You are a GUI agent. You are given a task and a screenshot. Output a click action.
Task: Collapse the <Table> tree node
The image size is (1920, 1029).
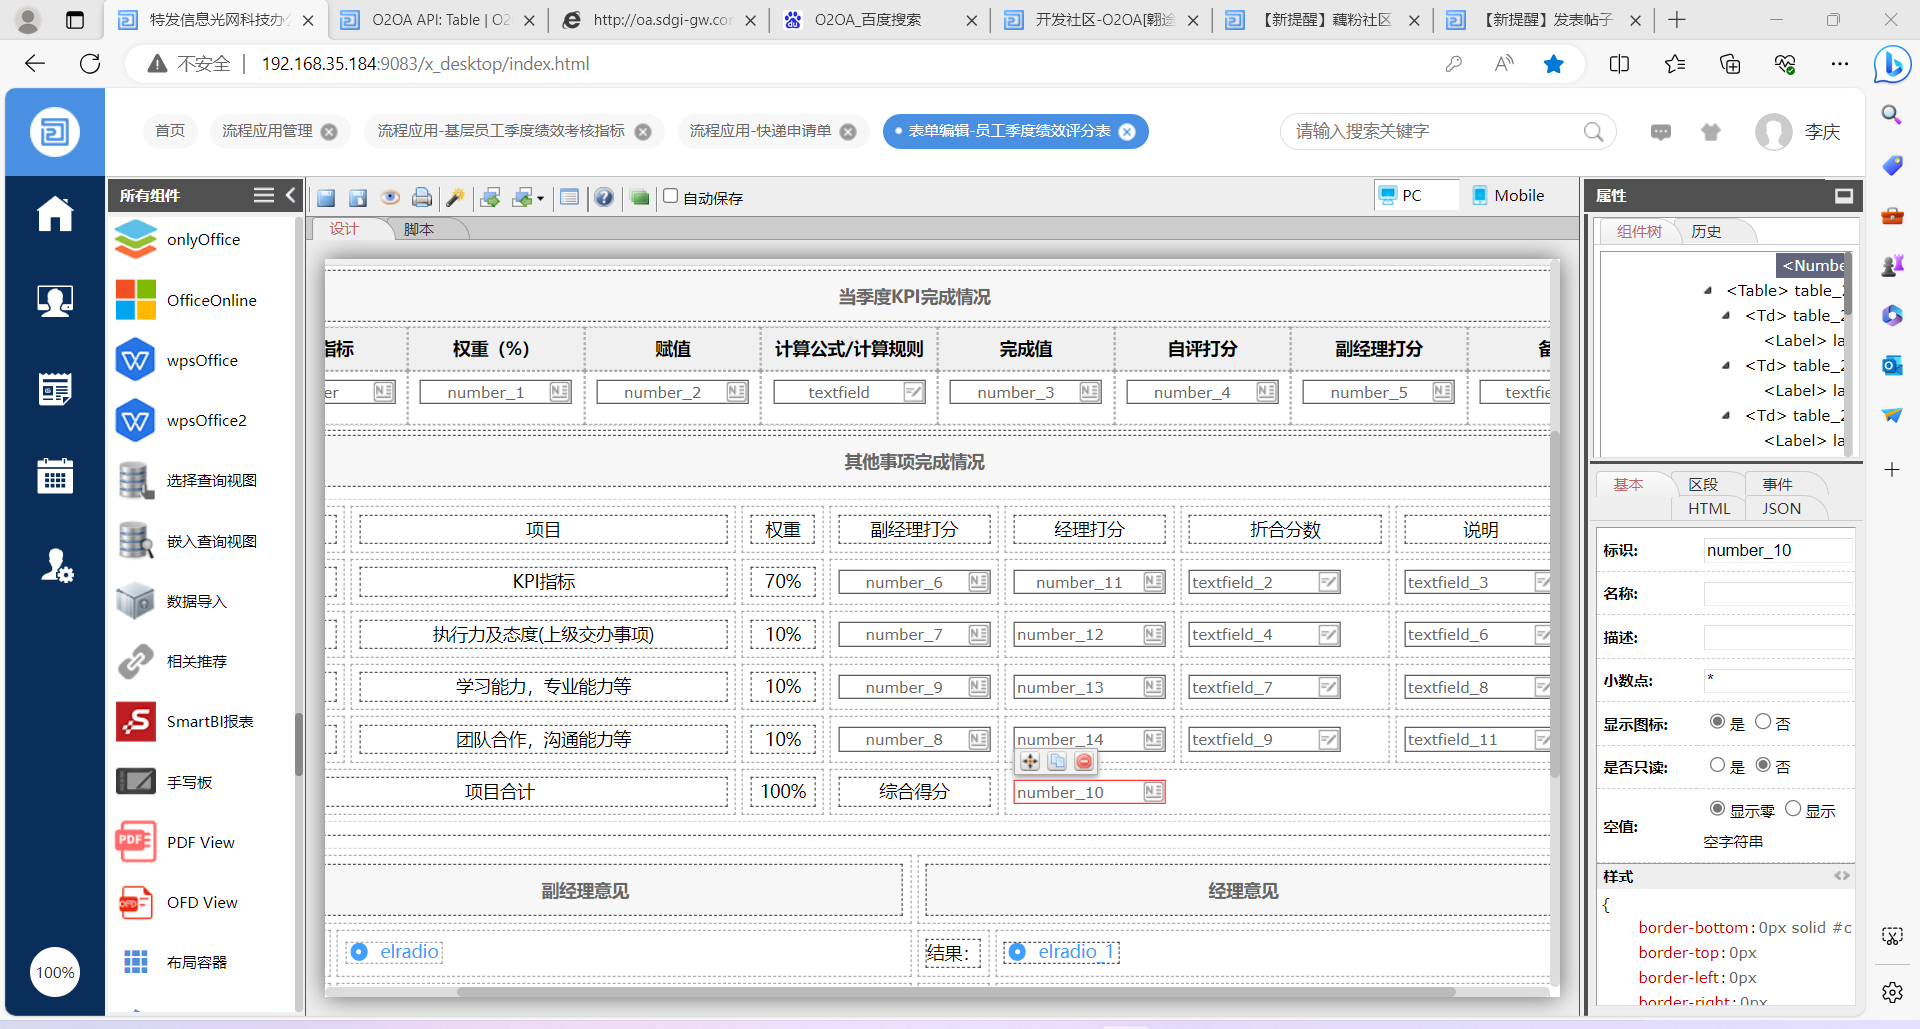pyautogui.click(x=1708, y=291)
